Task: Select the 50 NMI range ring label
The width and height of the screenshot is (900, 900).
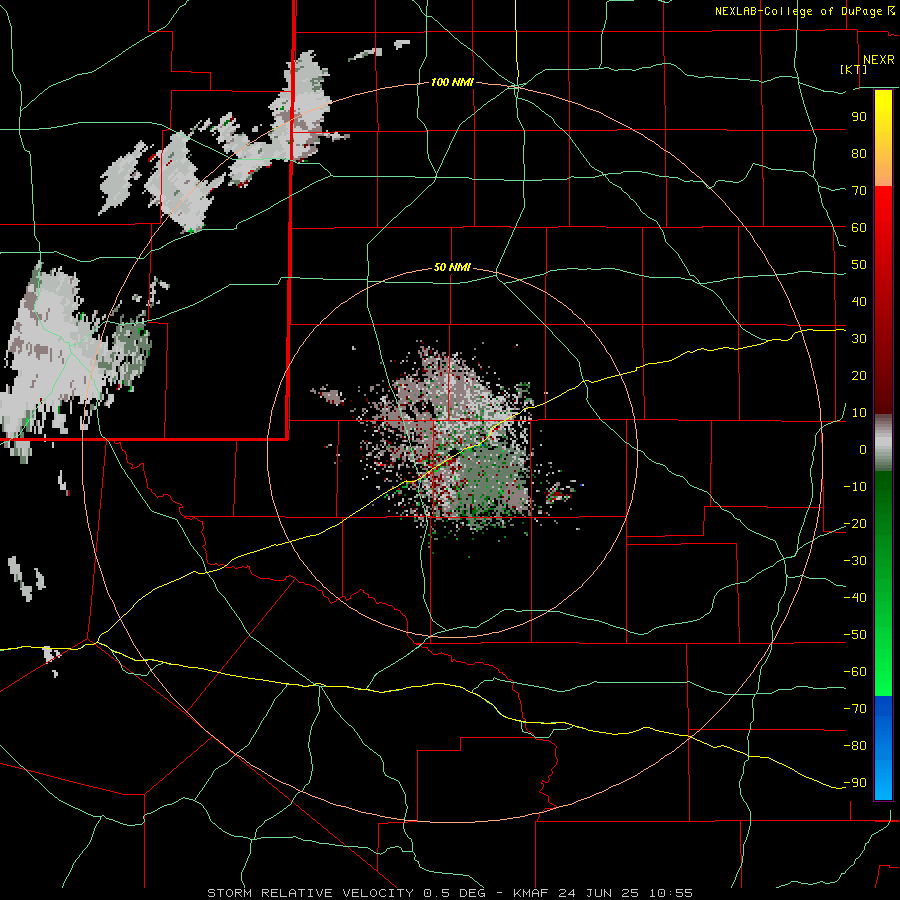Action: [x=452, y=267]
